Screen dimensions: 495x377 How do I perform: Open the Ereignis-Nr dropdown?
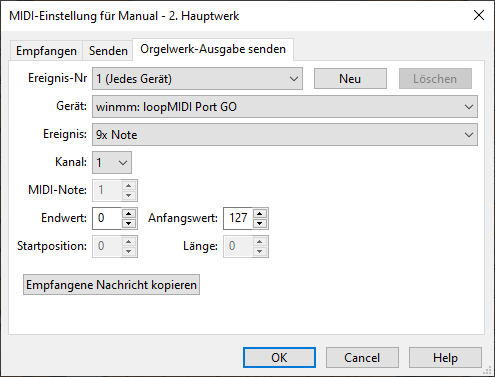click(x=197, y=79)
